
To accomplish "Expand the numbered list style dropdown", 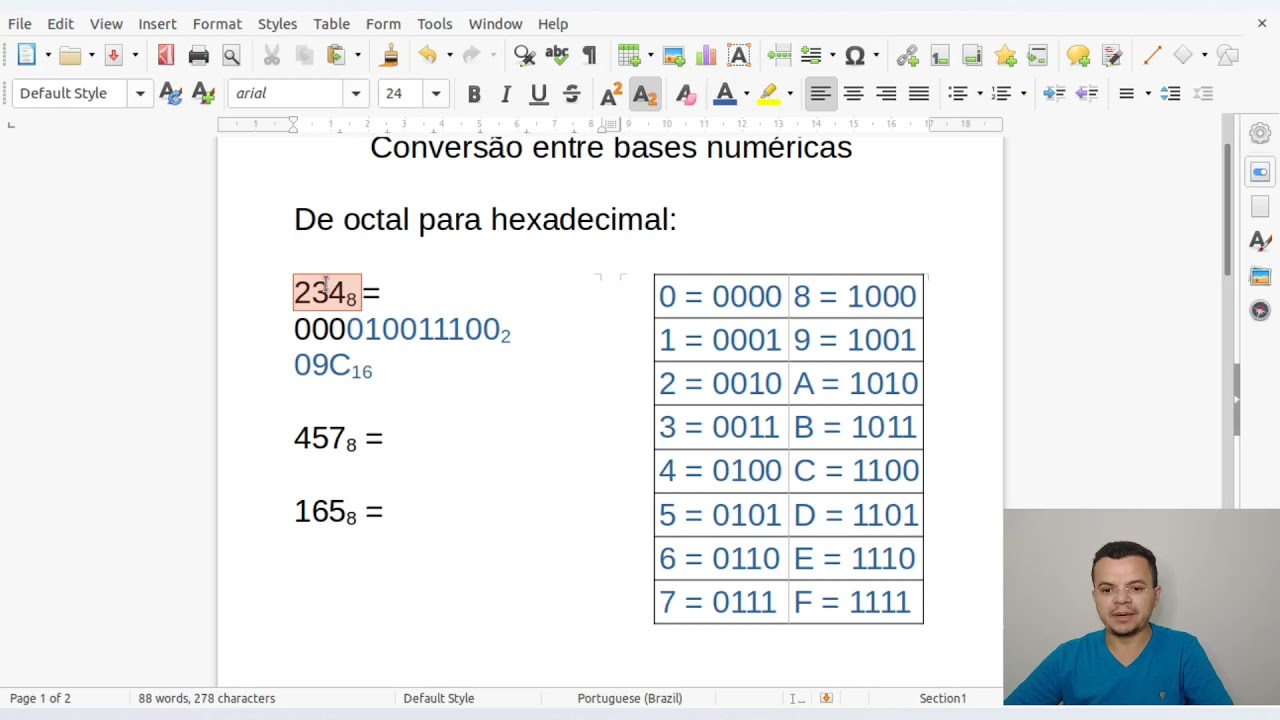I will pos(1023,93).
